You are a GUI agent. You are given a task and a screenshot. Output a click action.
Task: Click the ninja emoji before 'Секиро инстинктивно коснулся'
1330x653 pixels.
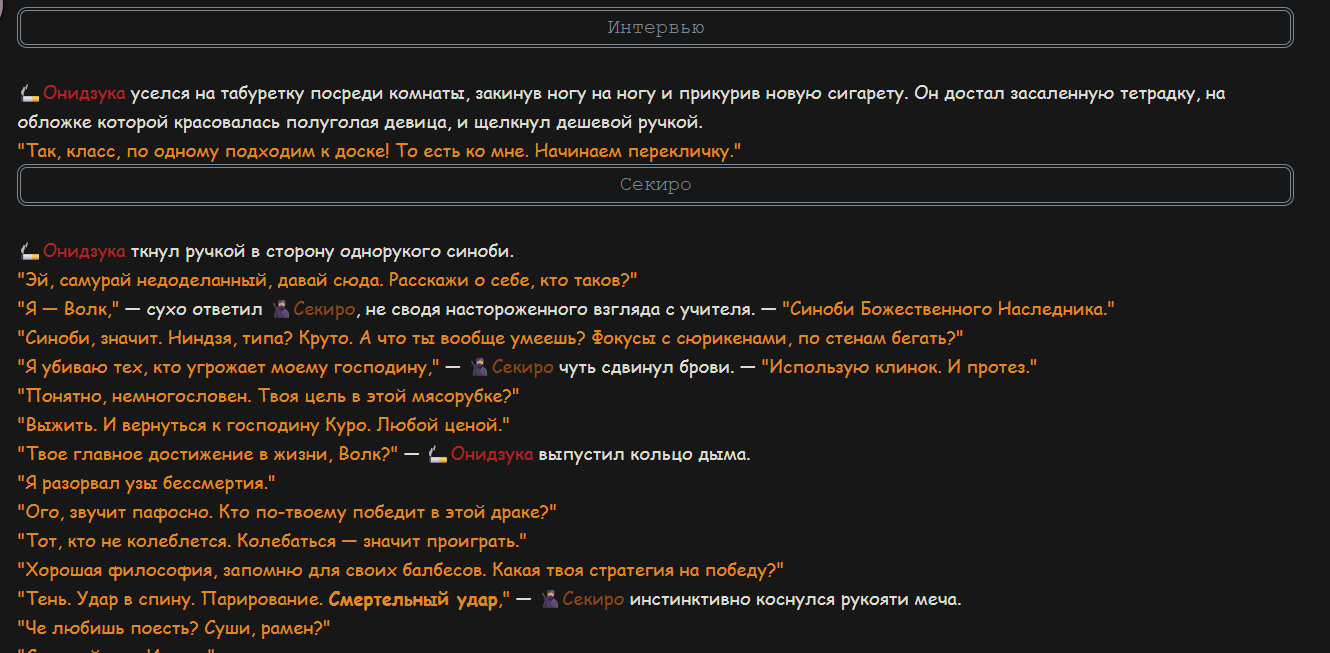pyautogui.click(x=549, y=599)
